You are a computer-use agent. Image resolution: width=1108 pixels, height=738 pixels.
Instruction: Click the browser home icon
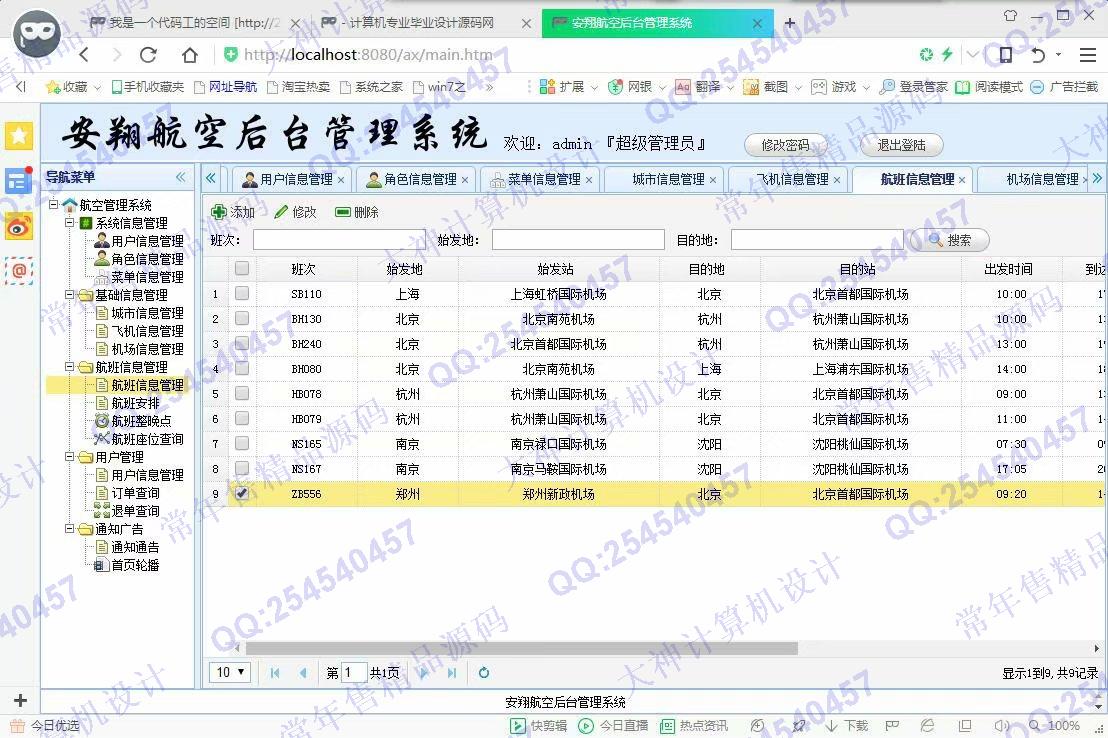click(190, 55)
